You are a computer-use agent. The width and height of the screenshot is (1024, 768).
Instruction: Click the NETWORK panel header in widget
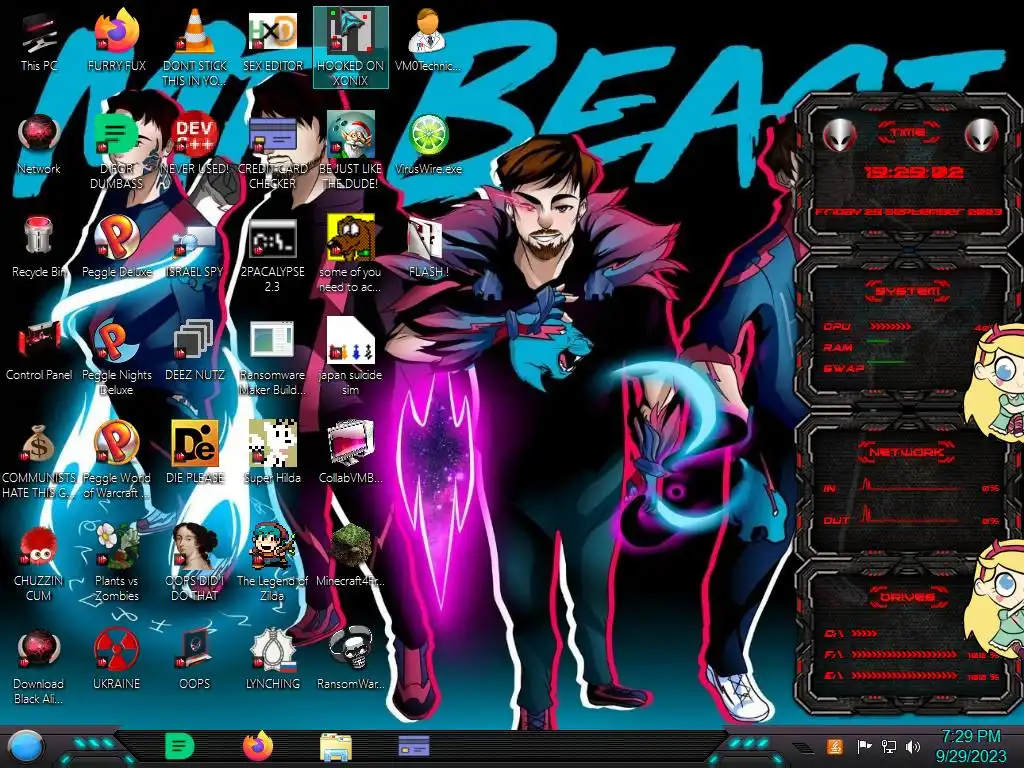point(906,452)
